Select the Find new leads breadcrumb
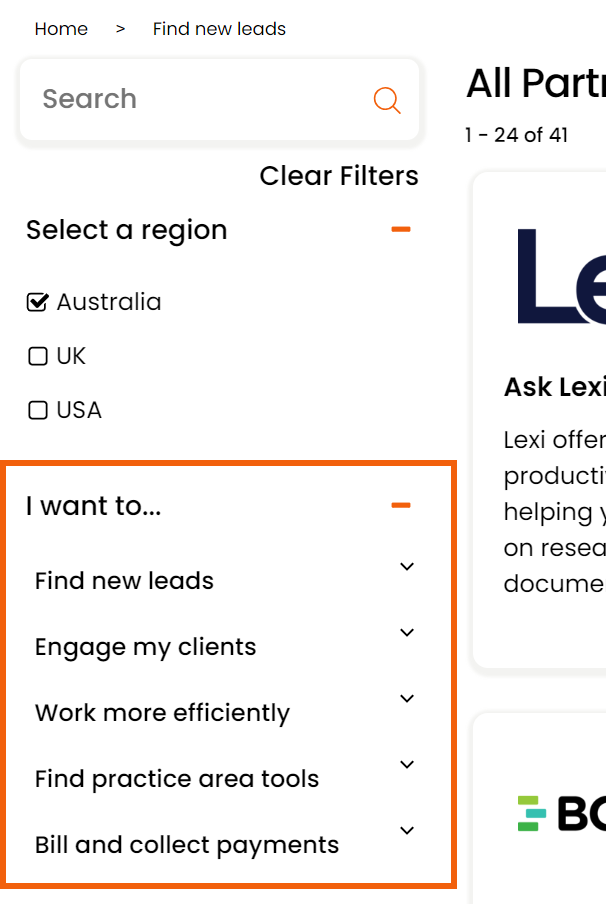606x904 pixels. (x=219, y=29)
